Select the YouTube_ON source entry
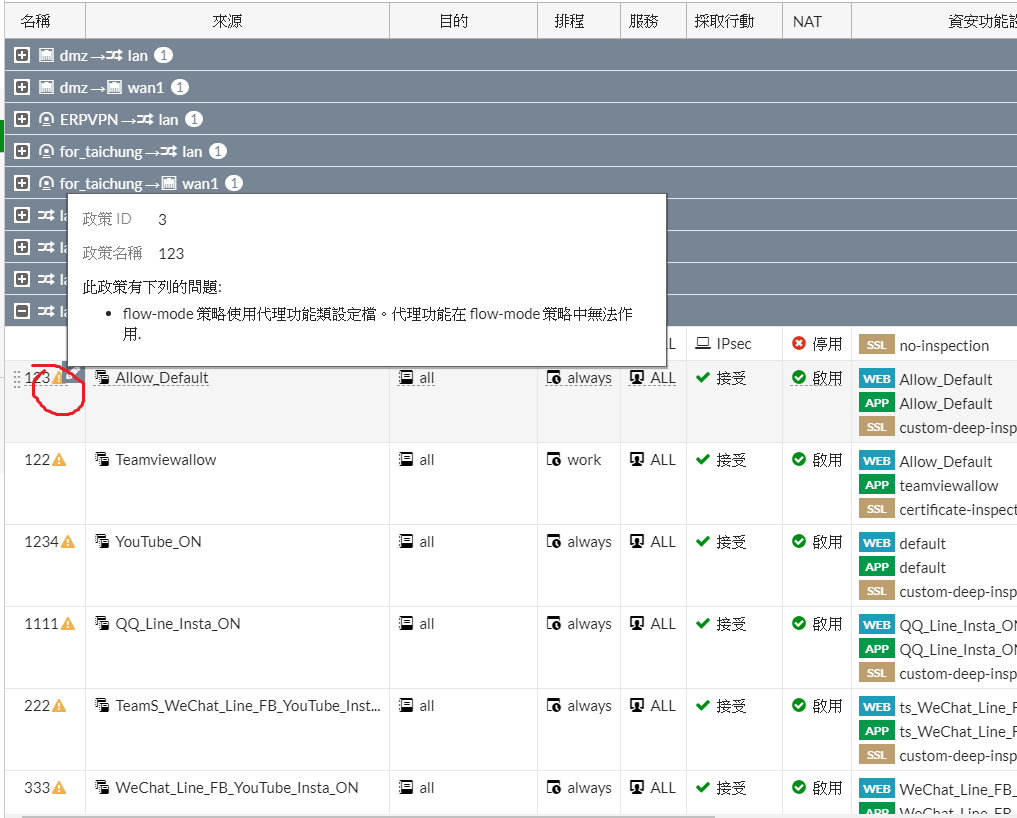This screenshot has width=1017, height=818. (158, 542)
